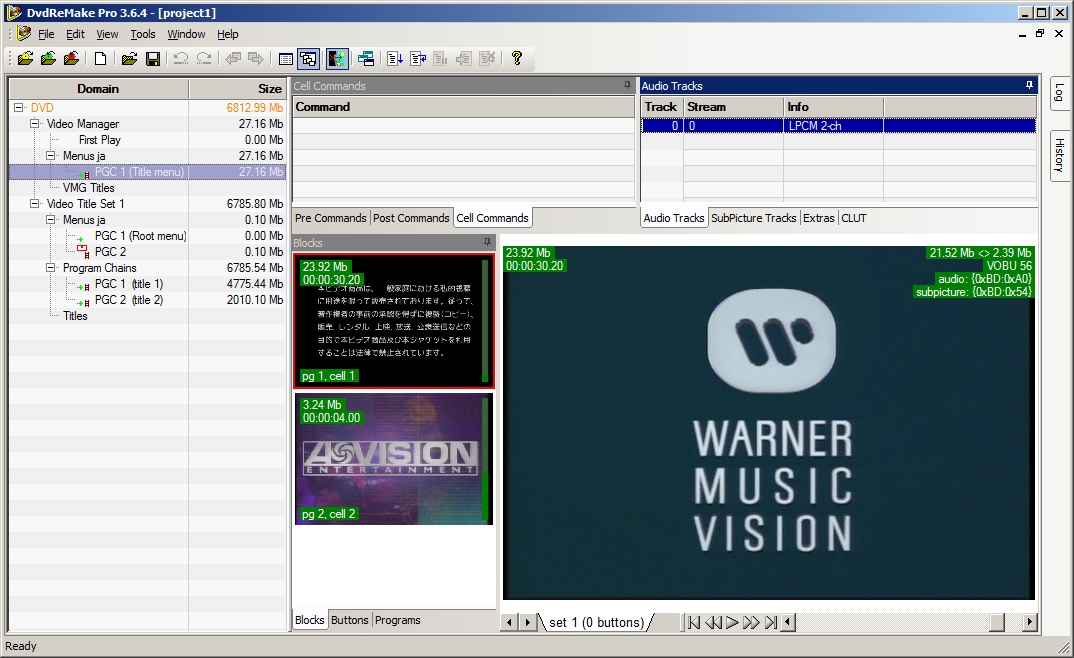Collapse Menus ja under Video Title Set 1

coord(50,220)
